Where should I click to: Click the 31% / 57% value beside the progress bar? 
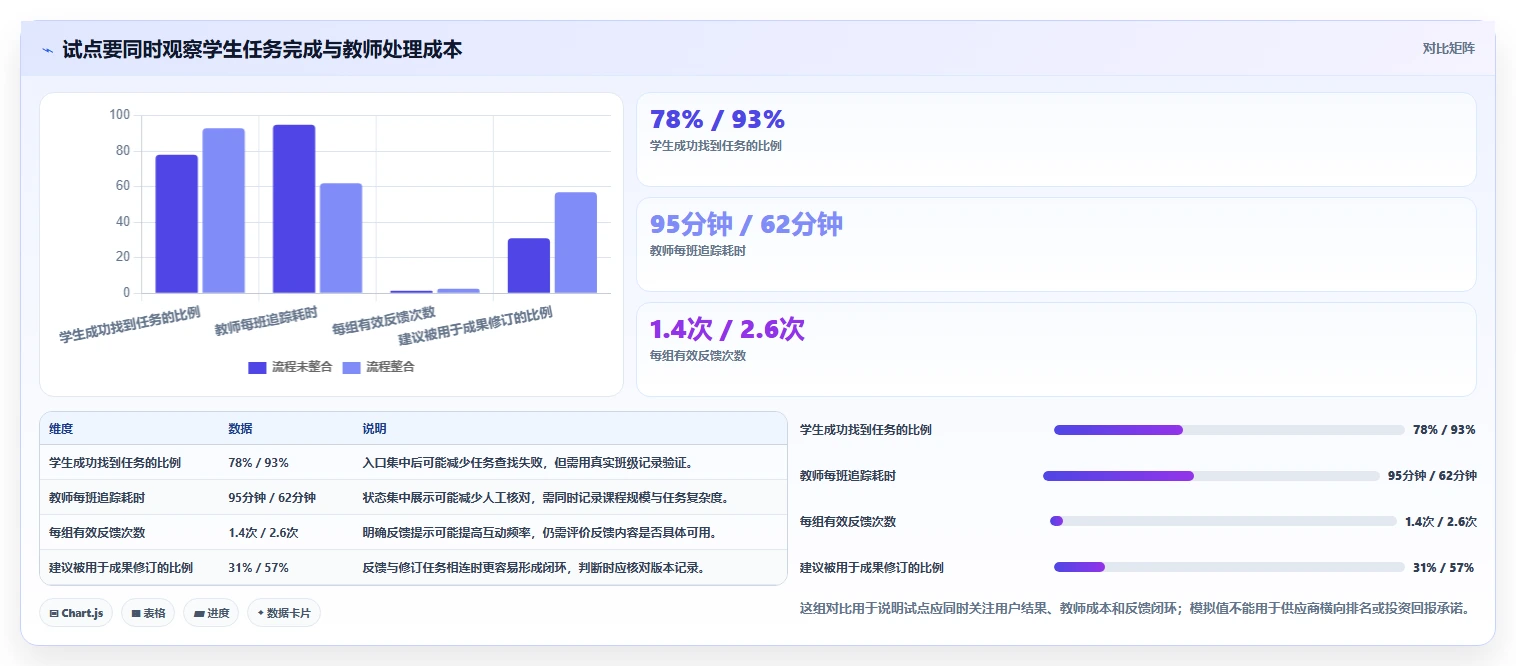[x=1444, y=568]
